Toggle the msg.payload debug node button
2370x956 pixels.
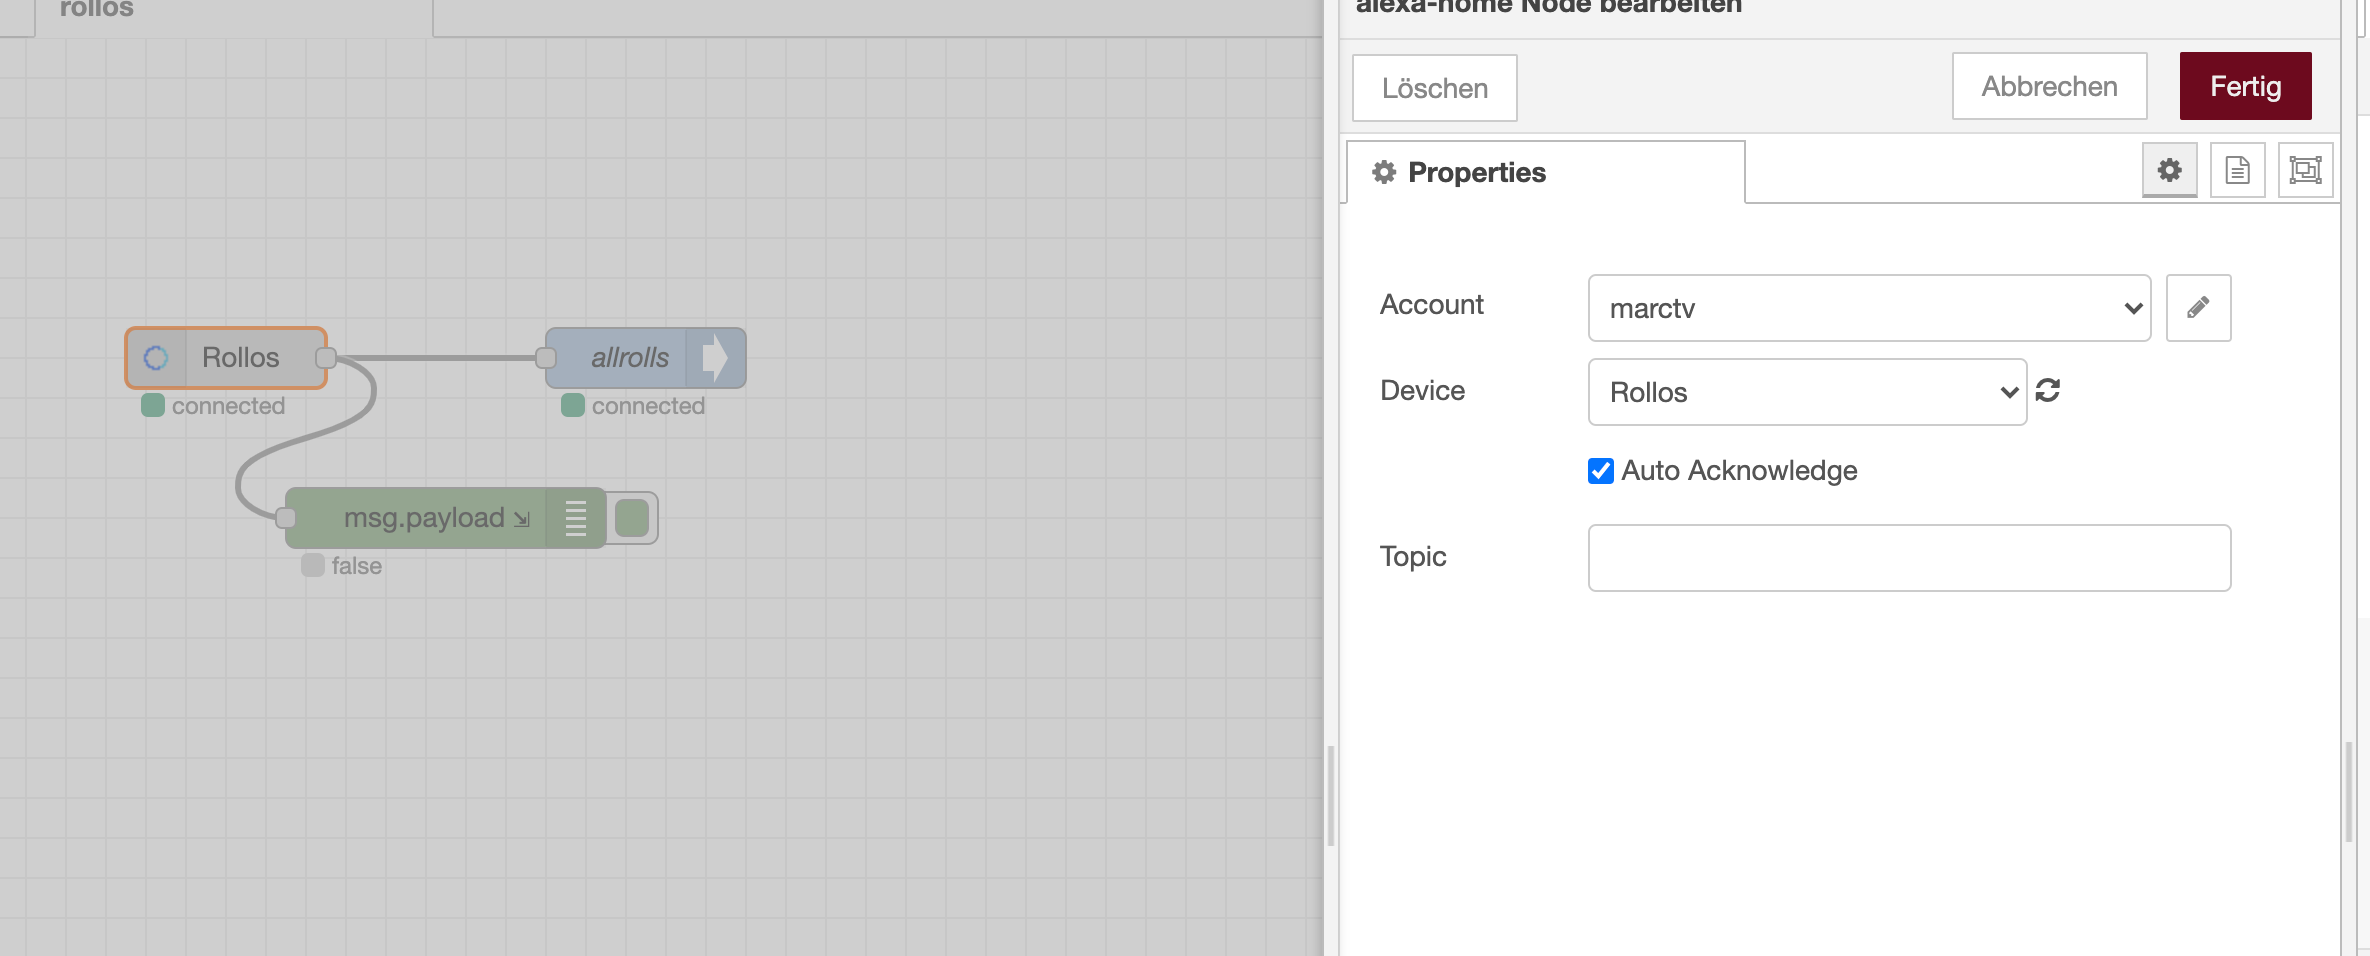(x=632, y=518)
